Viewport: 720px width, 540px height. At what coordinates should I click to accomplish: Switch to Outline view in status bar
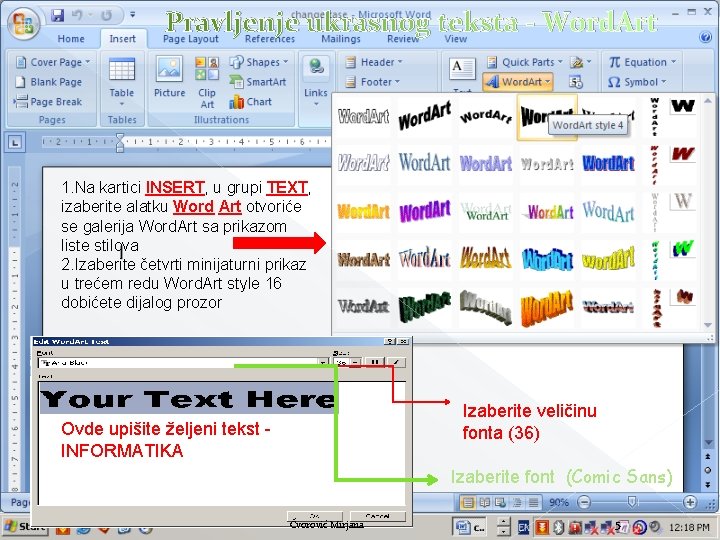click(x=517, y=502)
